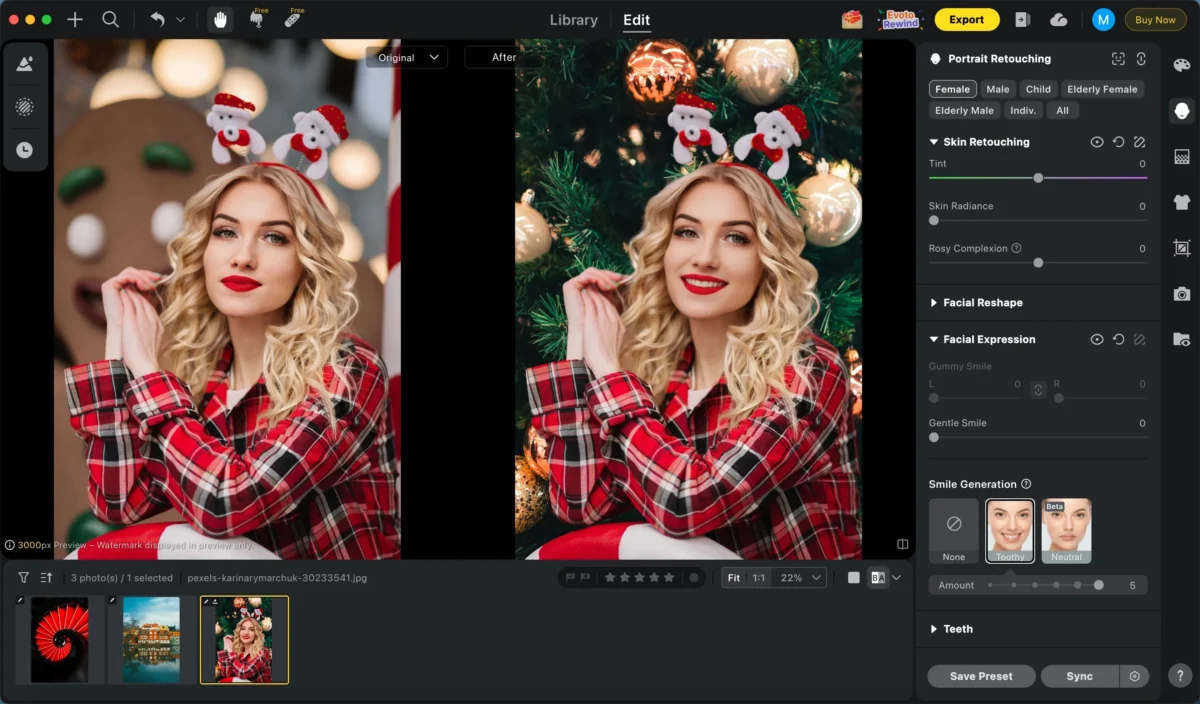The width and height of the screenshot is (1200, 704).
Task: Adjust the Tint slider handle
Action: tap(1038, 178)
